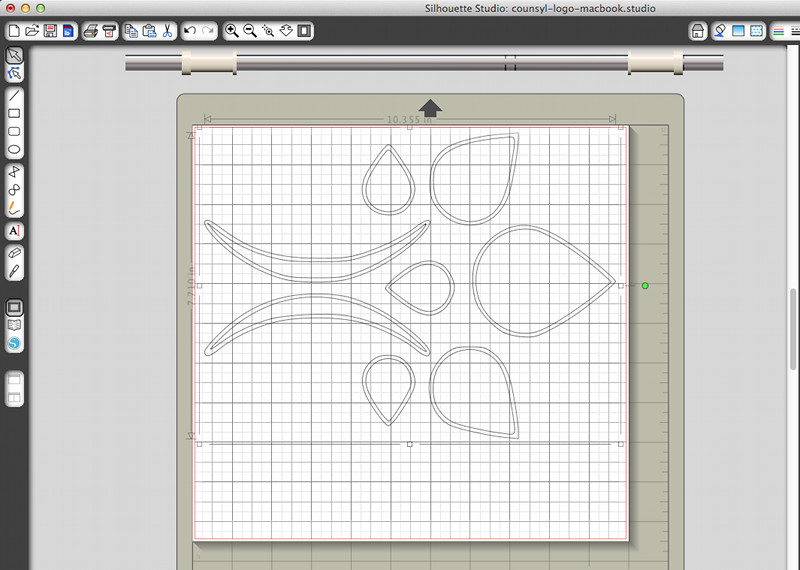Click the vertical scrollbar thumb

click(793, 329)
